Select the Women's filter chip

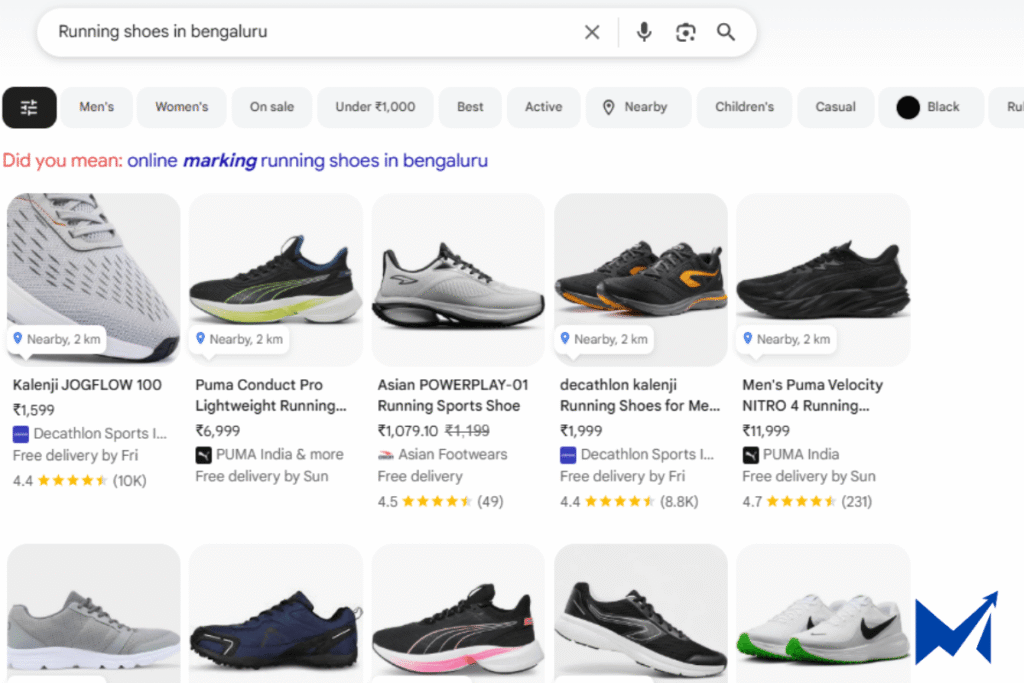tap(181, 107)
